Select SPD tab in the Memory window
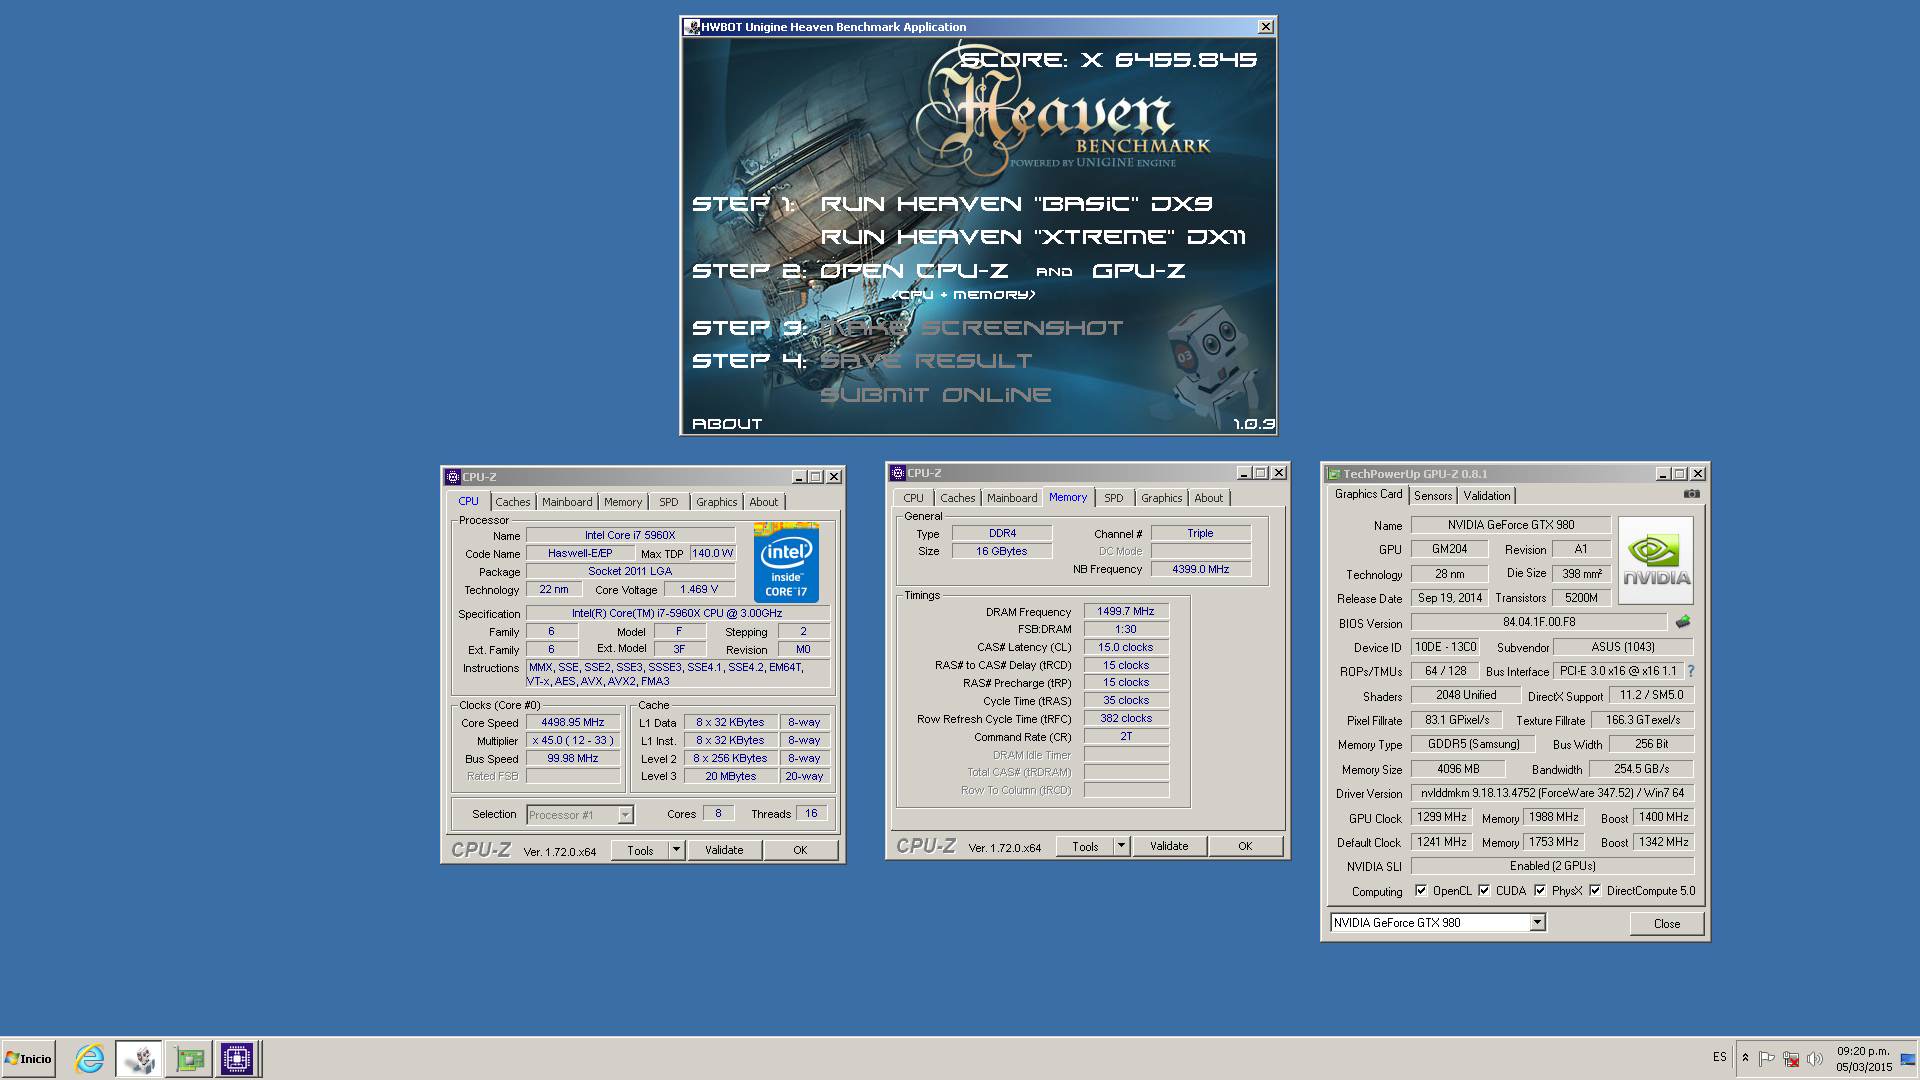The width and height of the screenshot is (1920, 1080). click(x=1114, y=498)
